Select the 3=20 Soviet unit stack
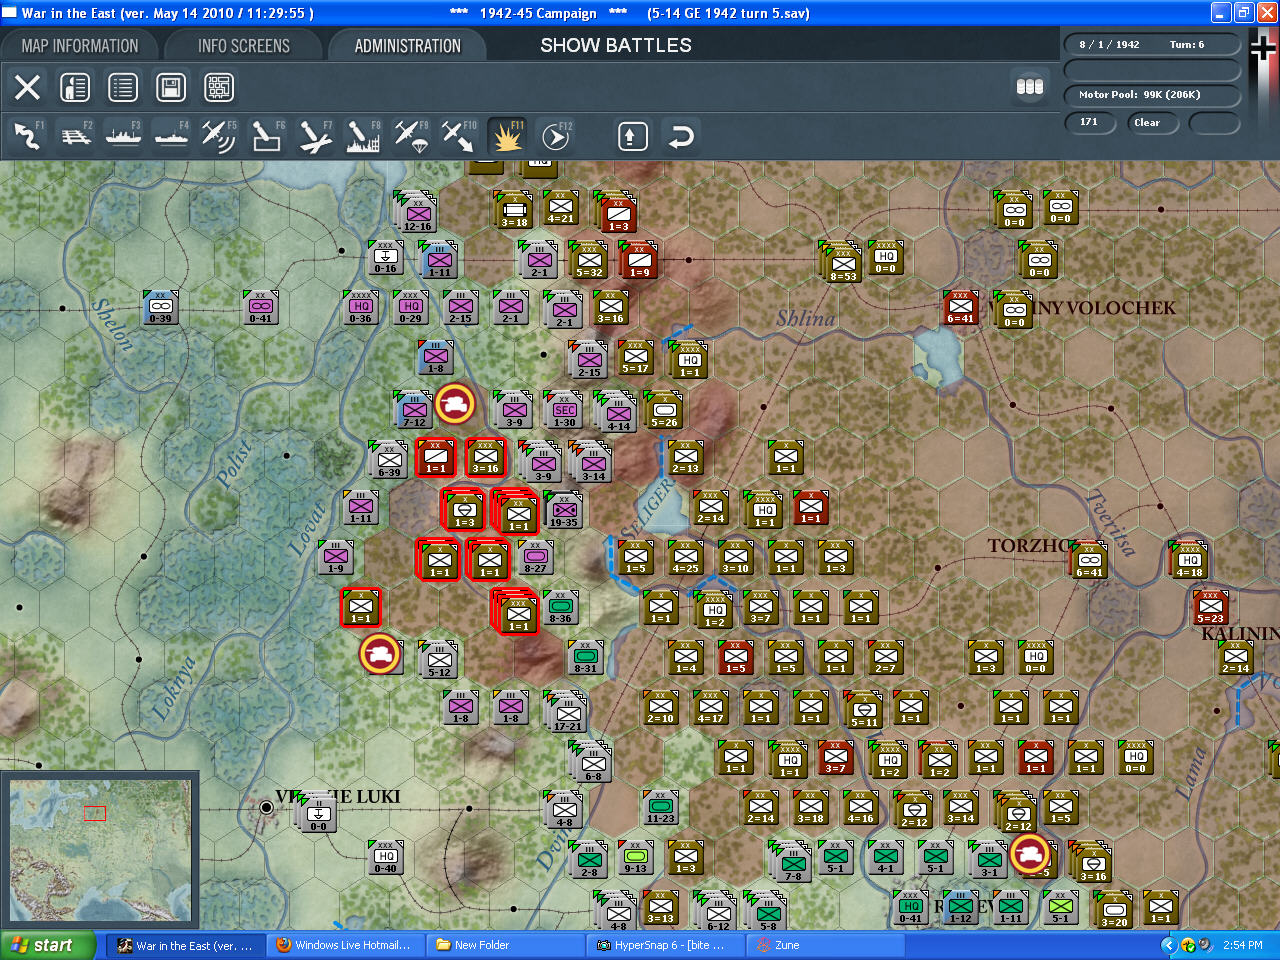The height and width of the screenshot is (960, 1280). coord(1113,911)
